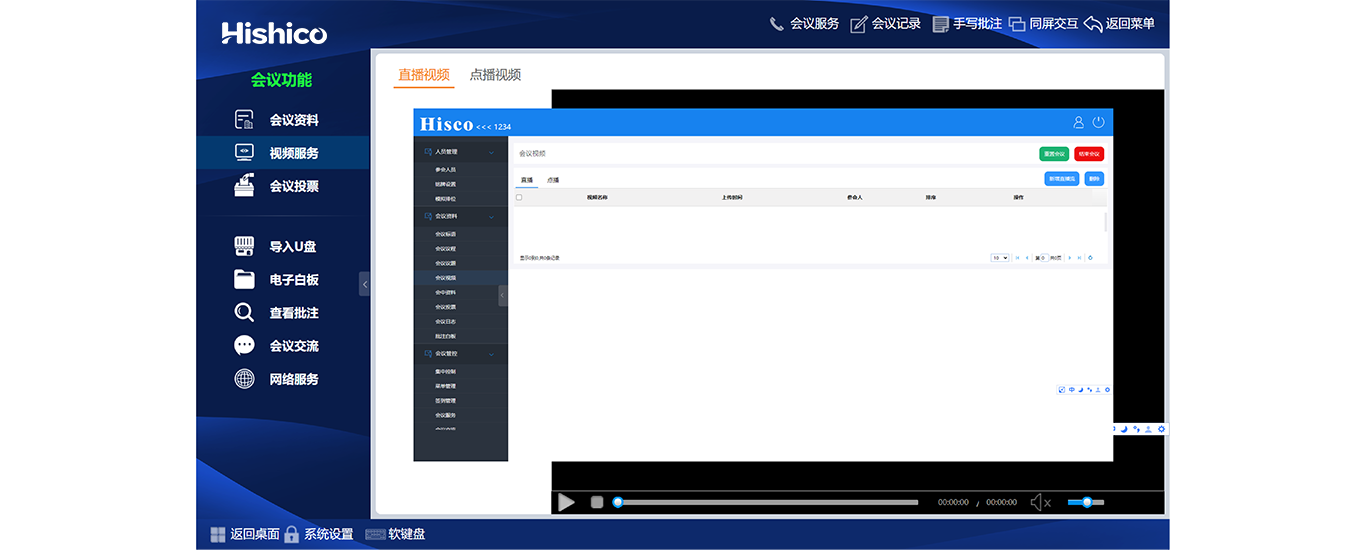The image size is (1366, 550).
Task: Open 导入U盘 USB import
Action: coord(277,247)
